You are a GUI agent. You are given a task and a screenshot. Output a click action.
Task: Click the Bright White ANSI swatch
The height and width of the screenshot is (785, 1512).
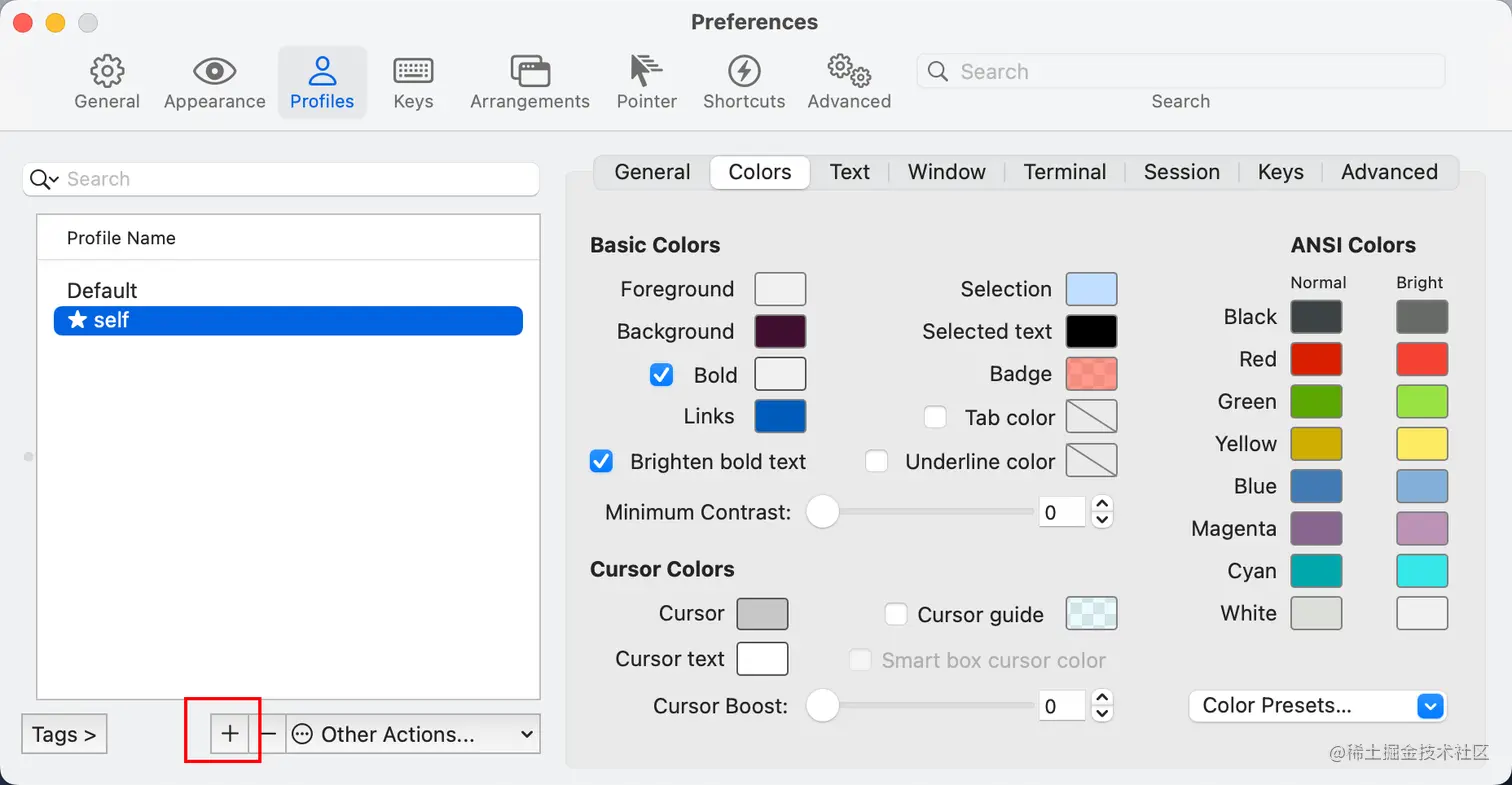click(1422, 613)
